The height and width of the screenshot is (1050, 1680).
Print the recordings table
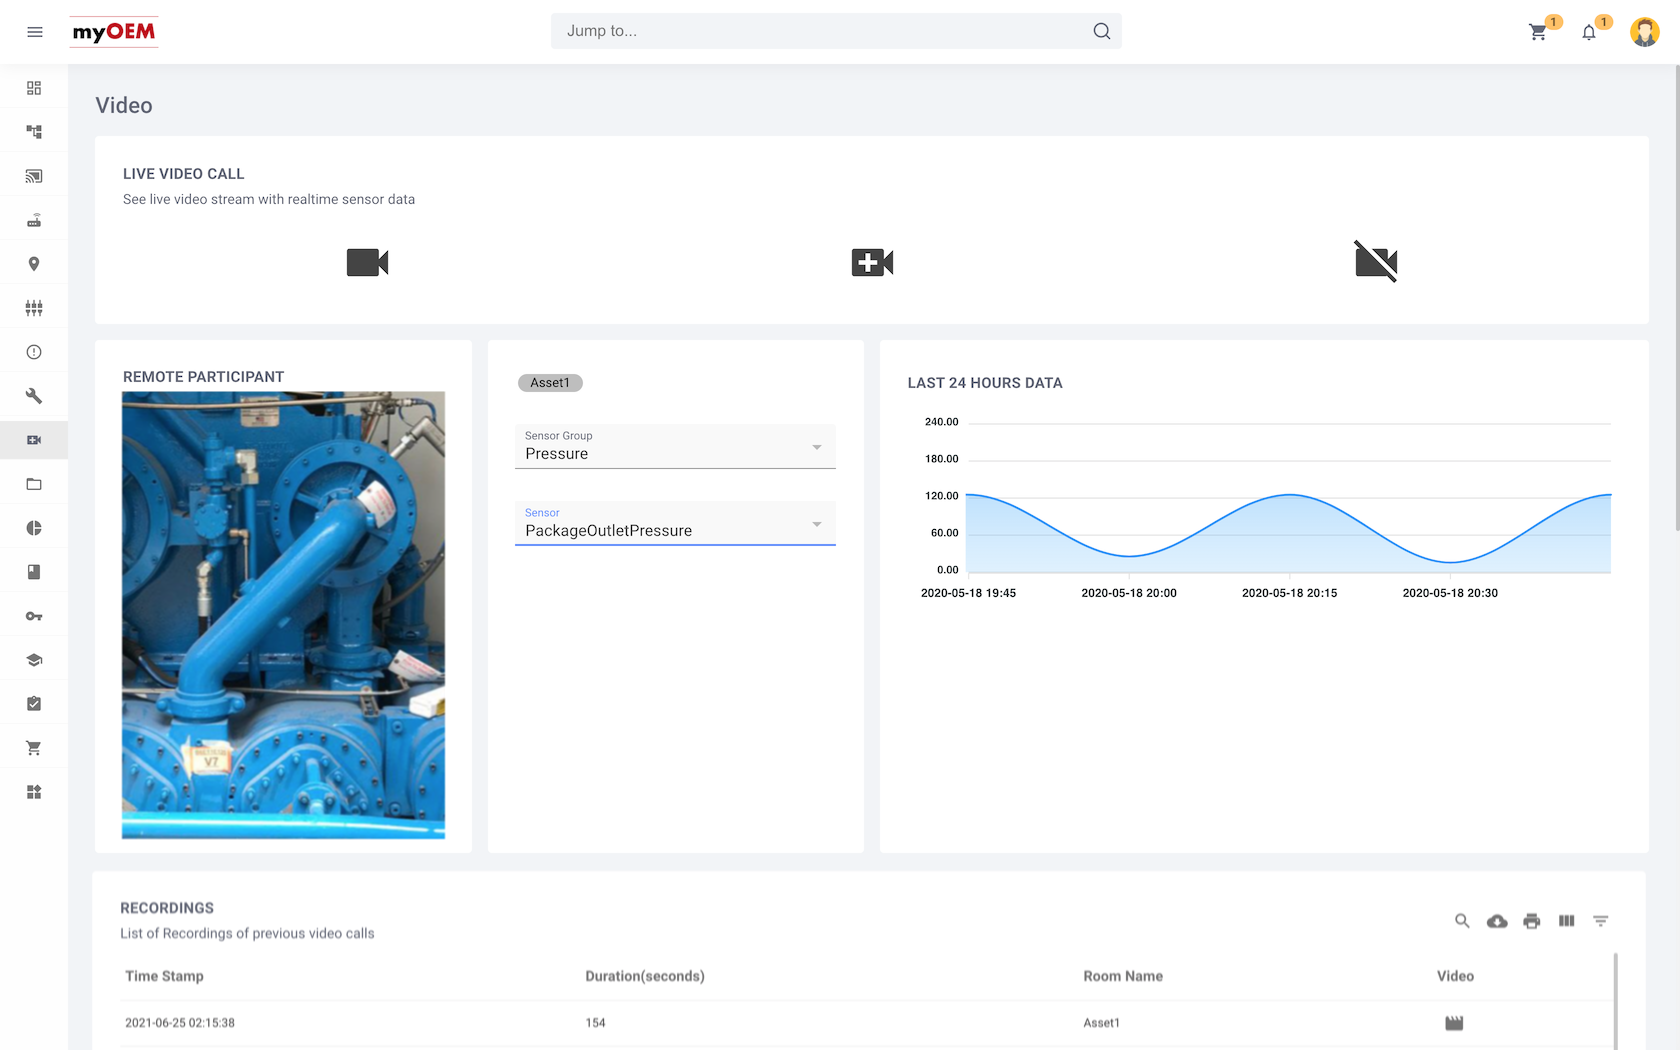coord(1532,921)
